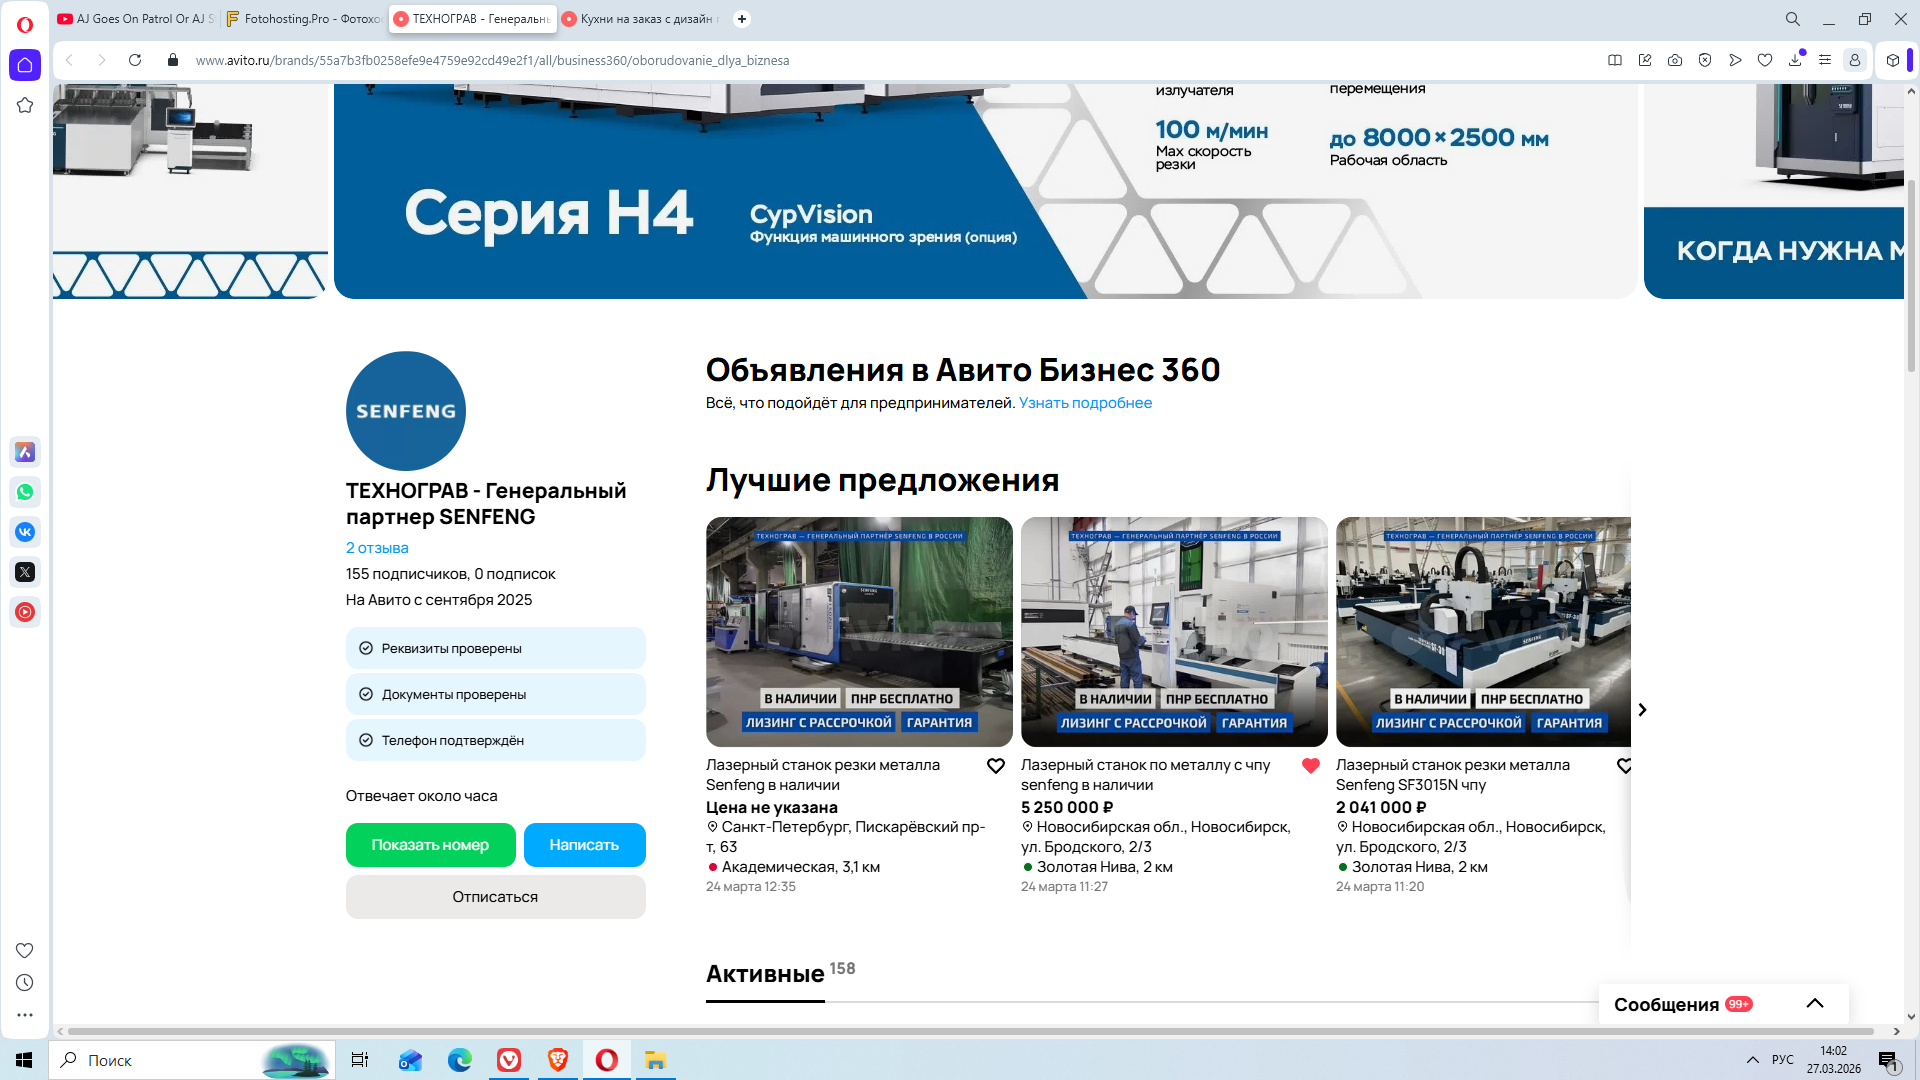The width and height of the screenshot is (1920, 1080).
Task: Add Senfeng laser cutter listing to favorites
Action: [x=996, y=766]
